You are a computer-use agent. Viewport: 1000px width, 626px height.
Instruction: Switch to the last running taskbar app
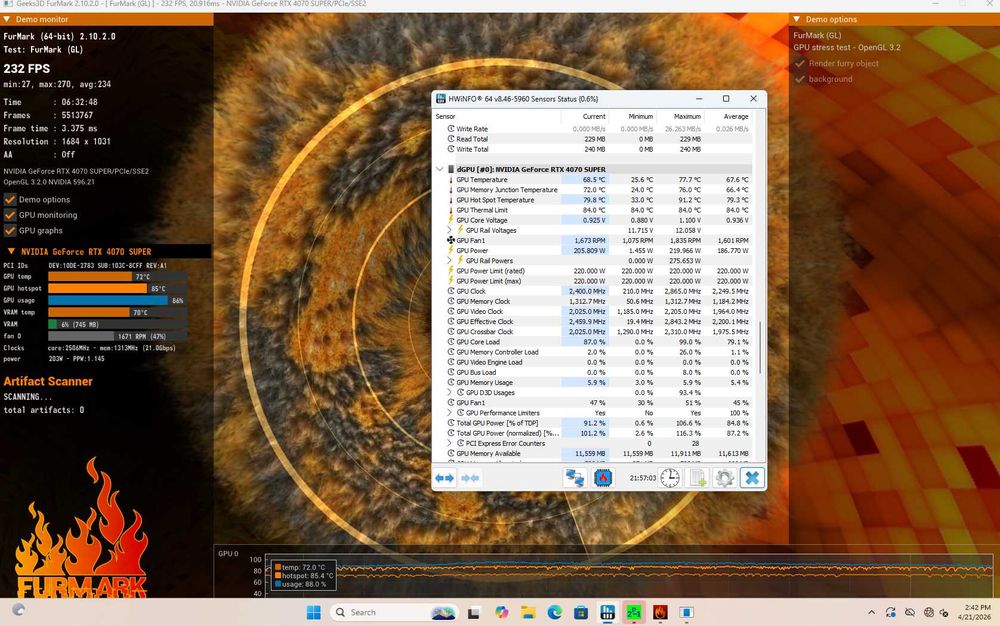[686, 613]
